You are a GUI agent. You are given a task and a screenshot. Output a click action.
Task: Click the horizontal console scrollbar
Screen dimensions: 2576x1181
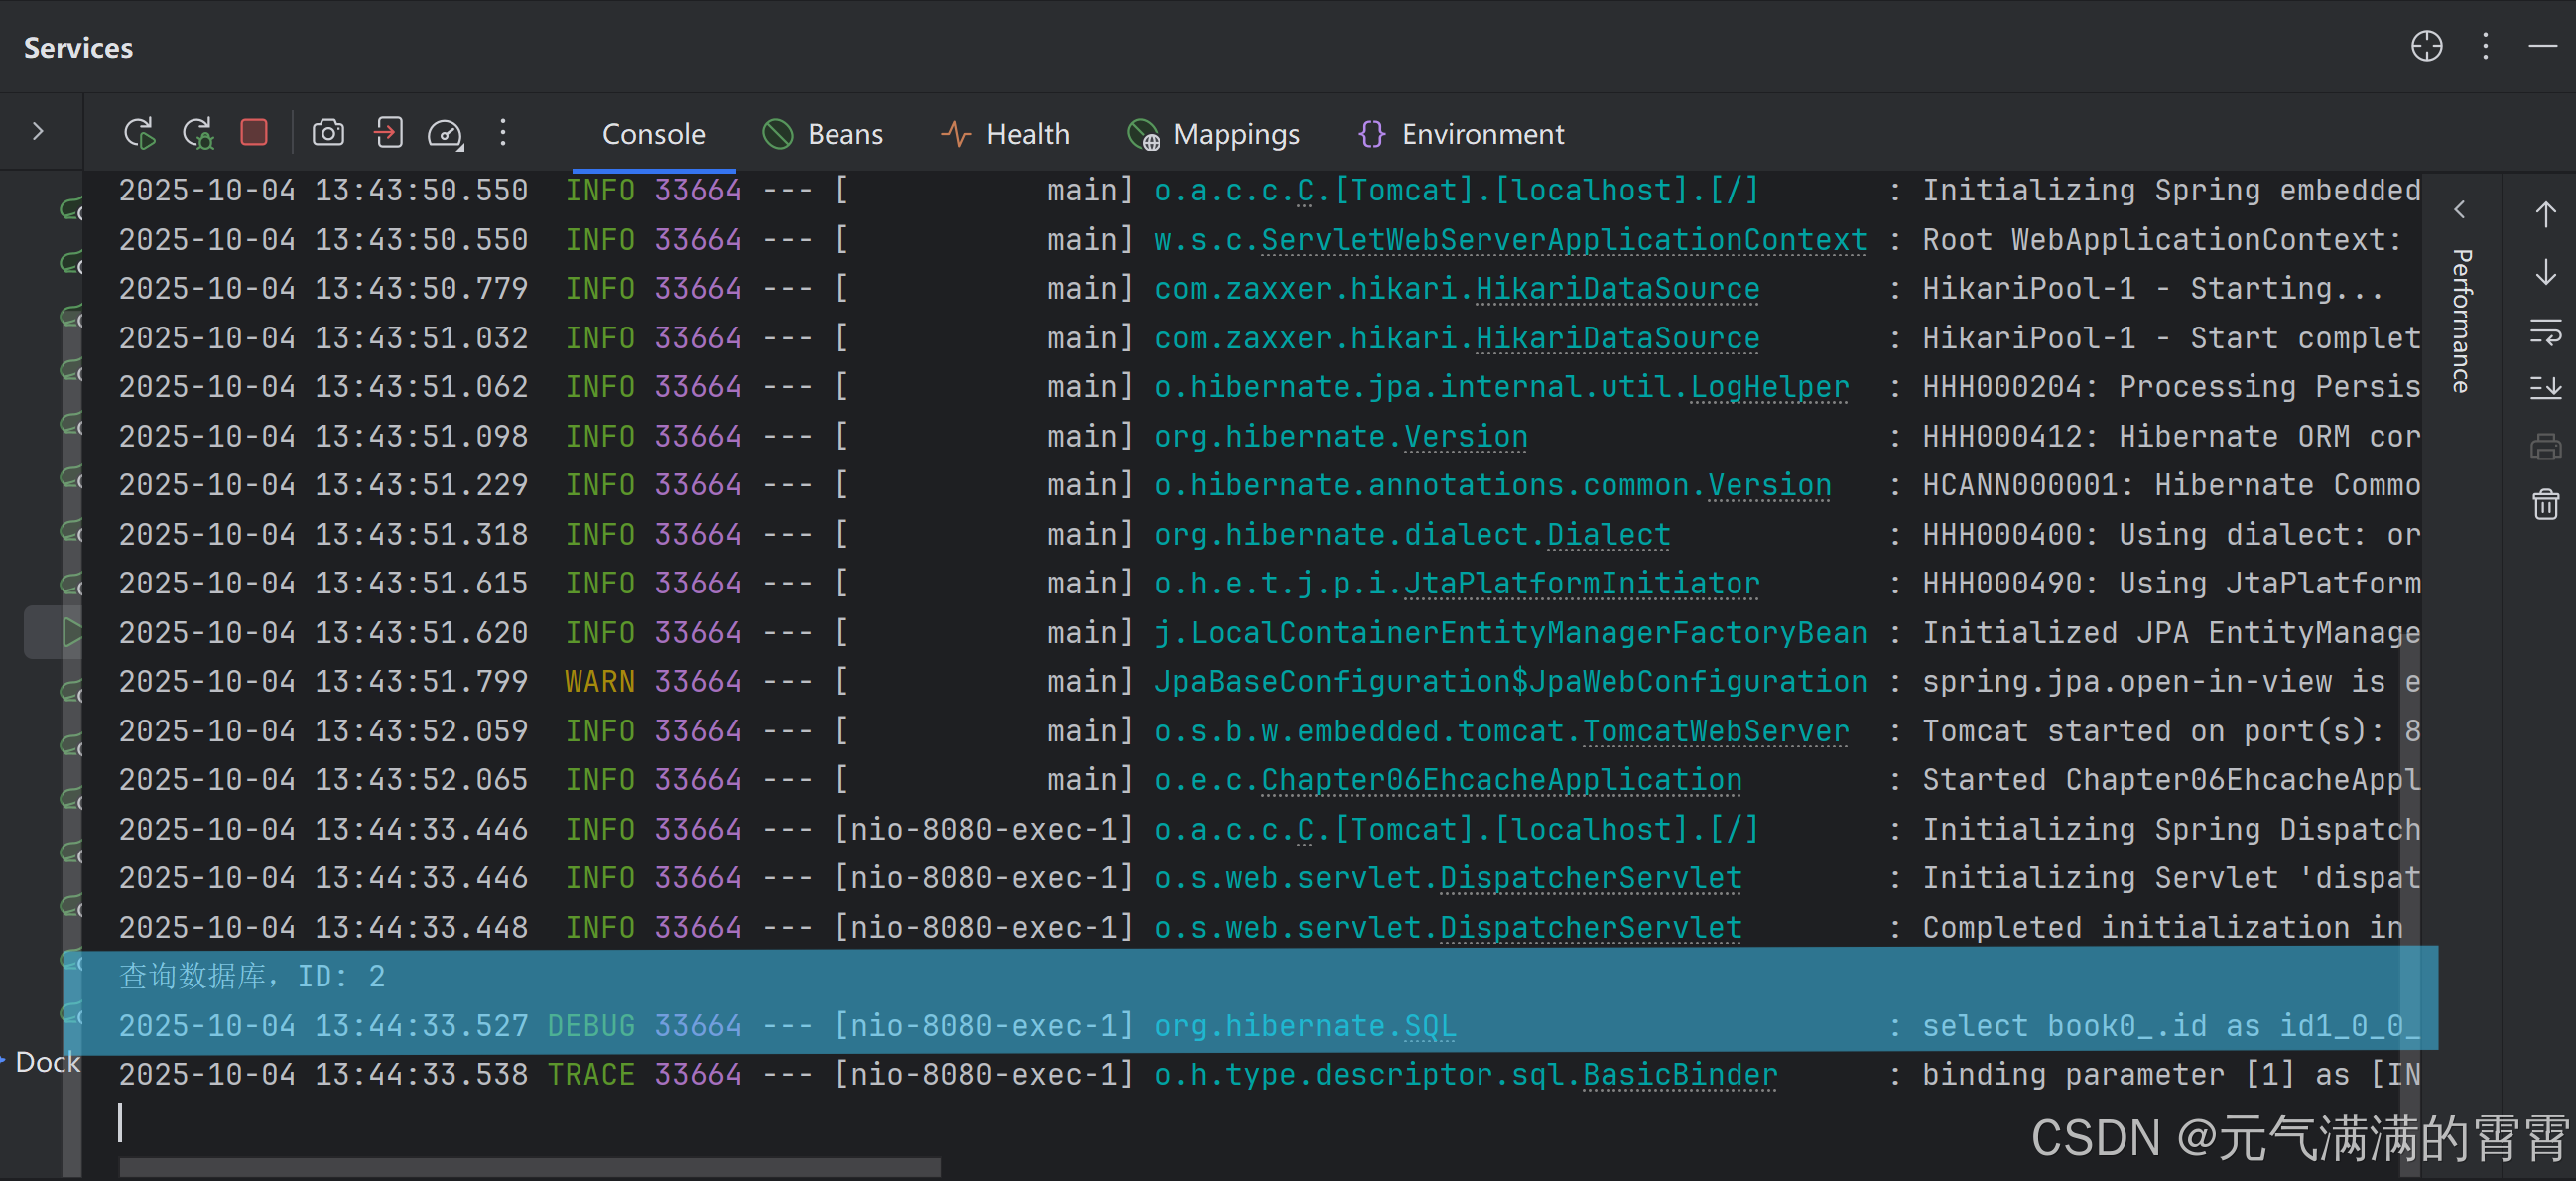(530, 1166)
